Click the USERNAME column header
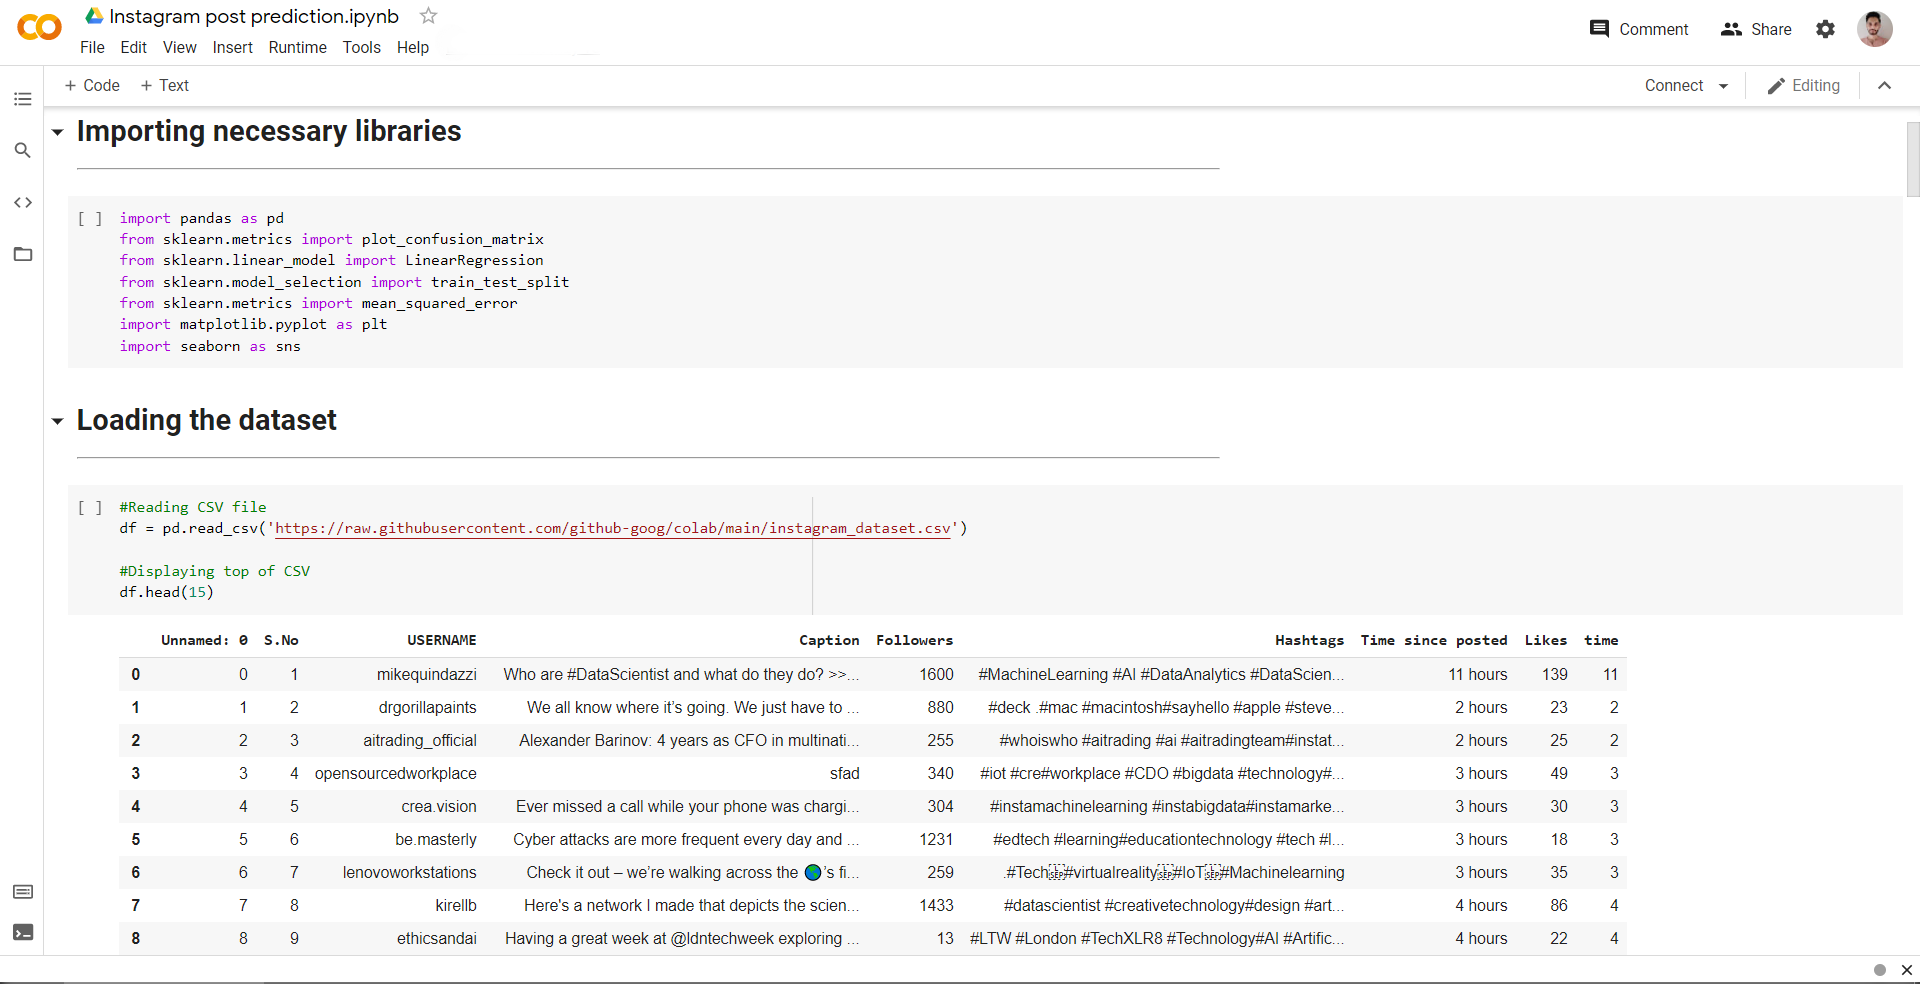The height and width of the screenshot is (984, 1920). tap(441, 640)
